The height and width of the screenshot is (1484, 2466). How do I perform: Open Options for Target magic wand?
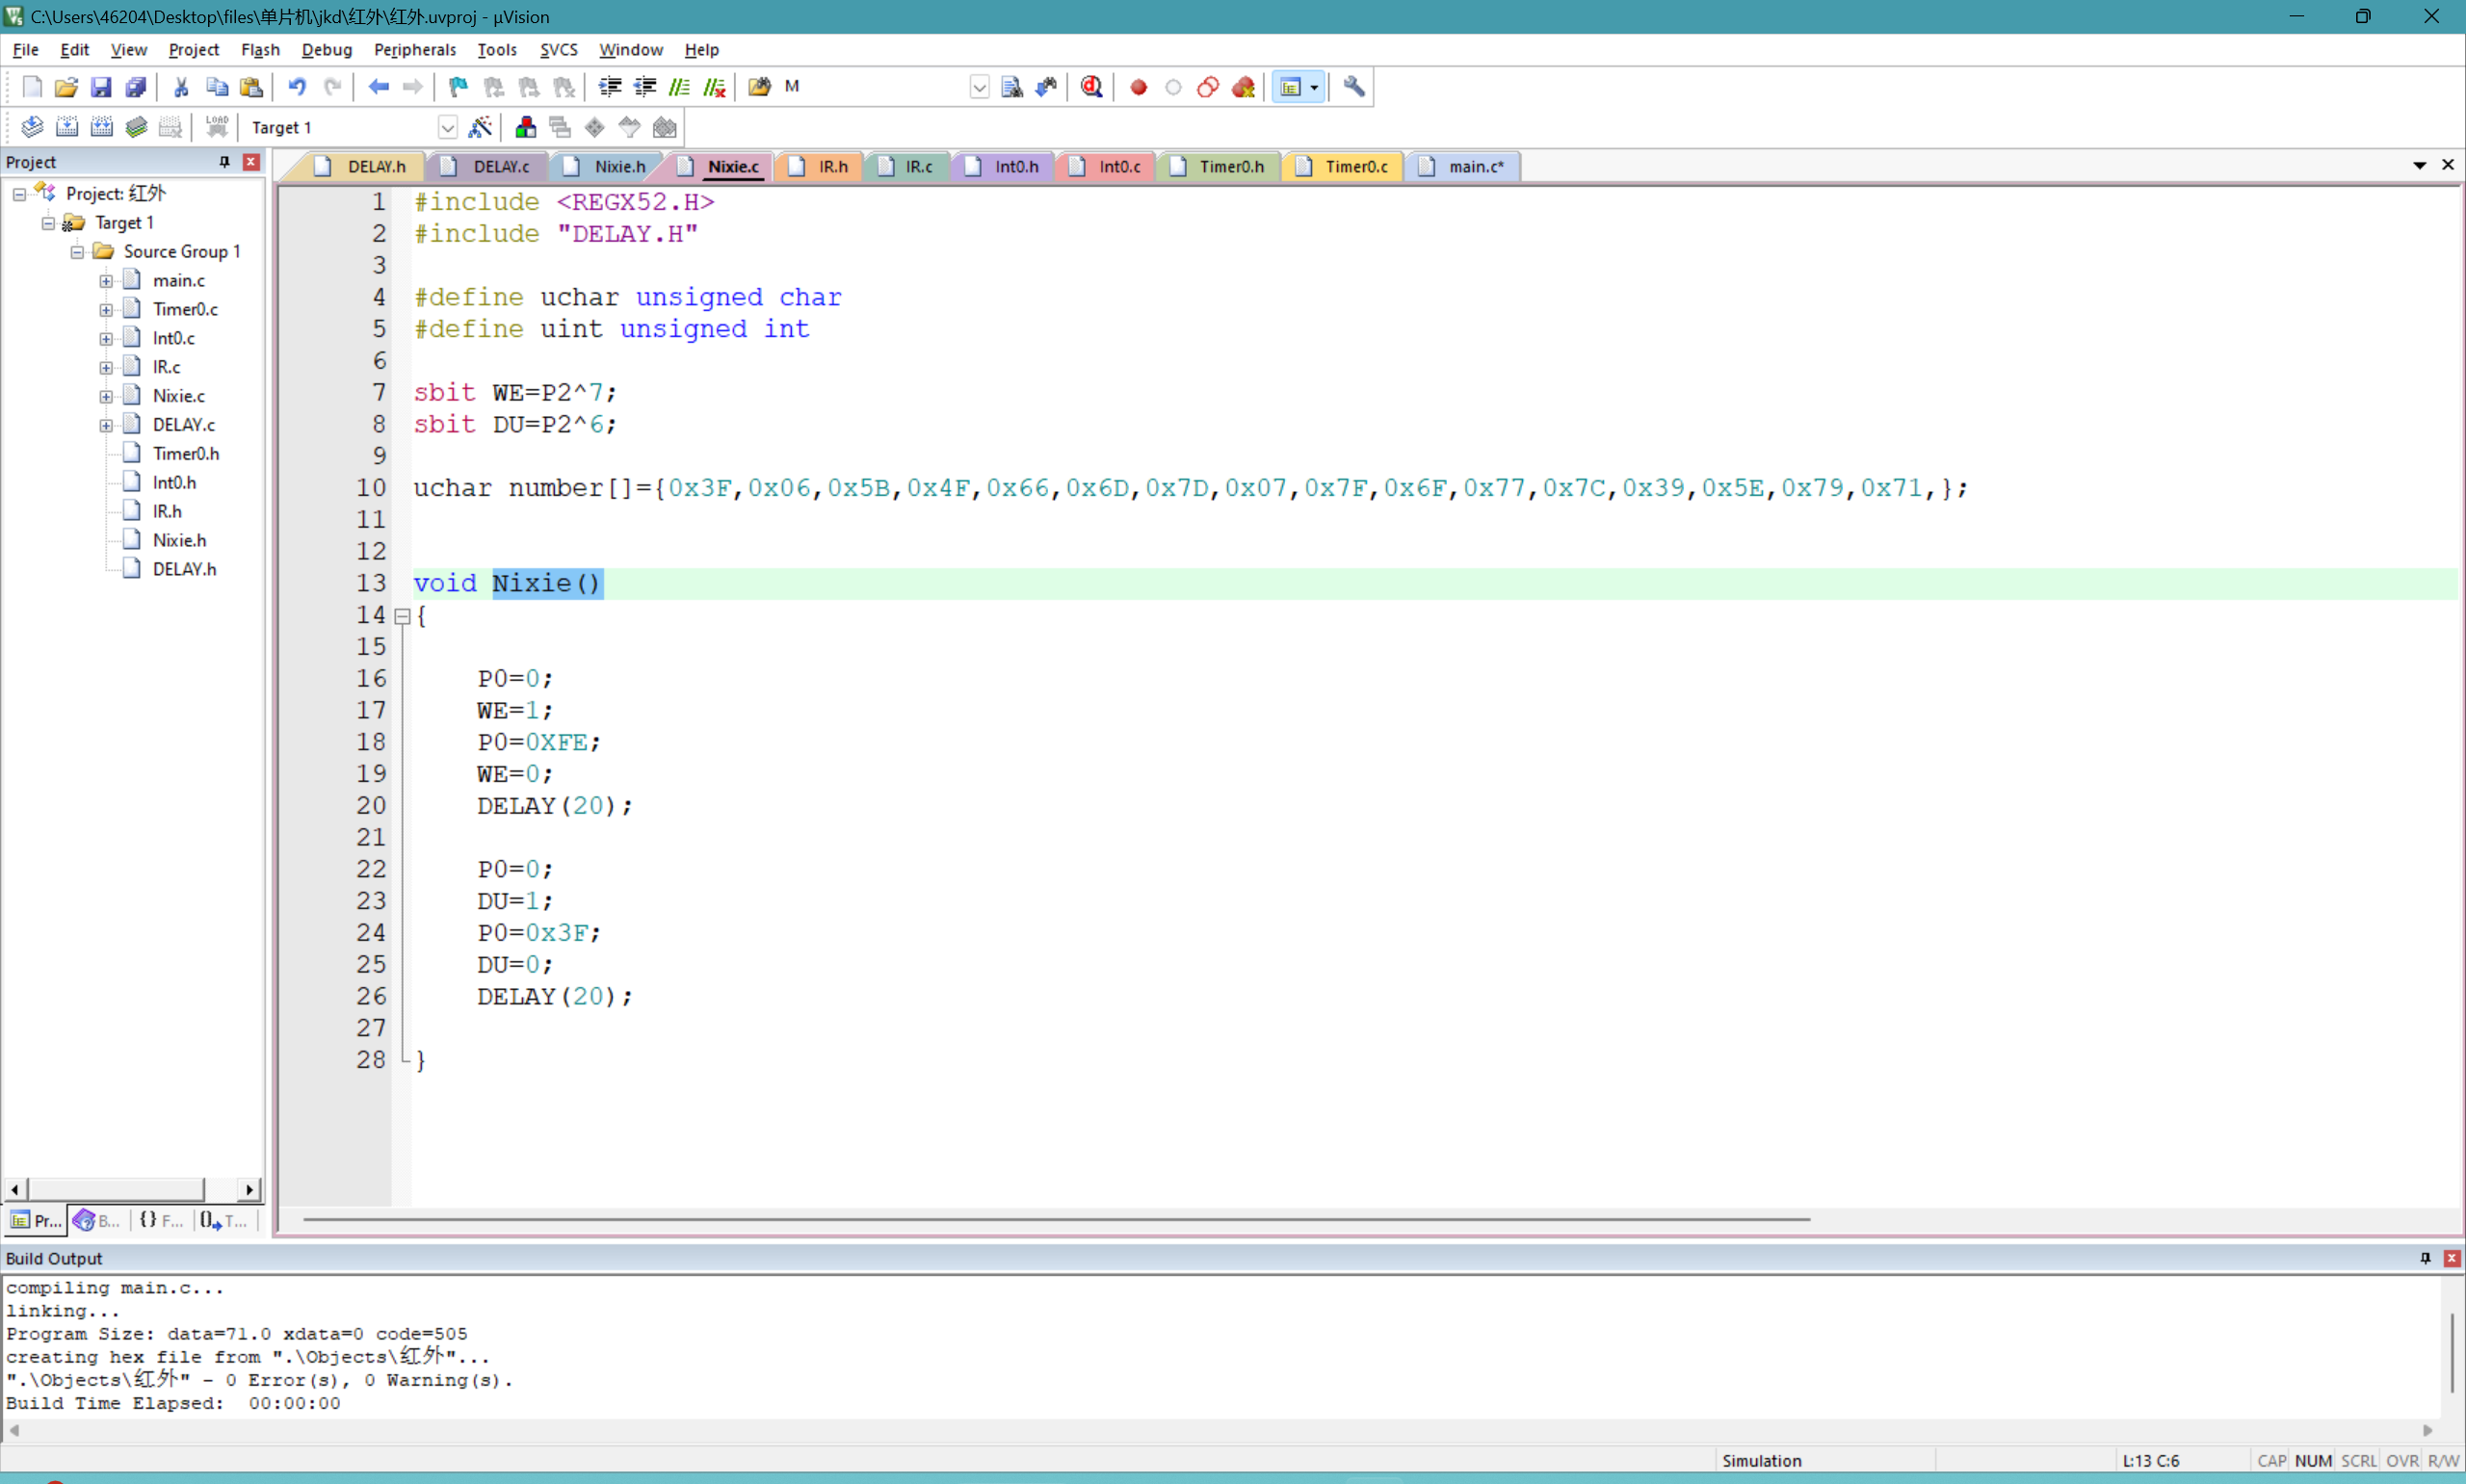point(480,127)
